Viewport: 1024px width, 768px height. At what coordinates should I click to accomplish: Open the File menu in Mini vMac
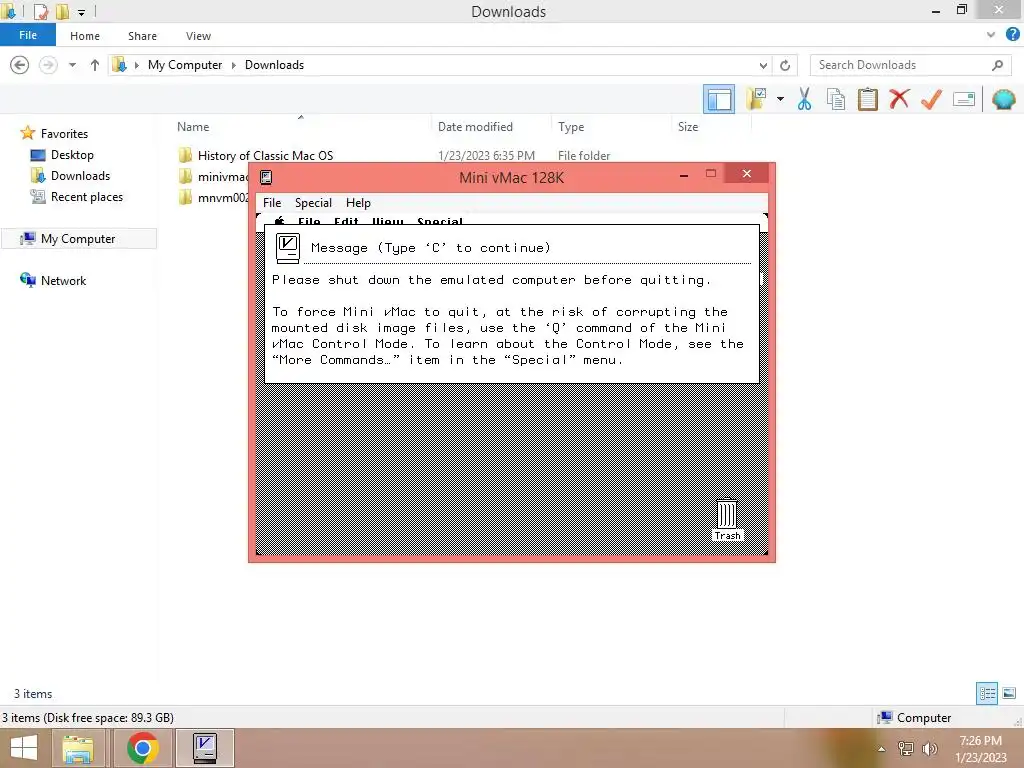click(x=272, y=202)
